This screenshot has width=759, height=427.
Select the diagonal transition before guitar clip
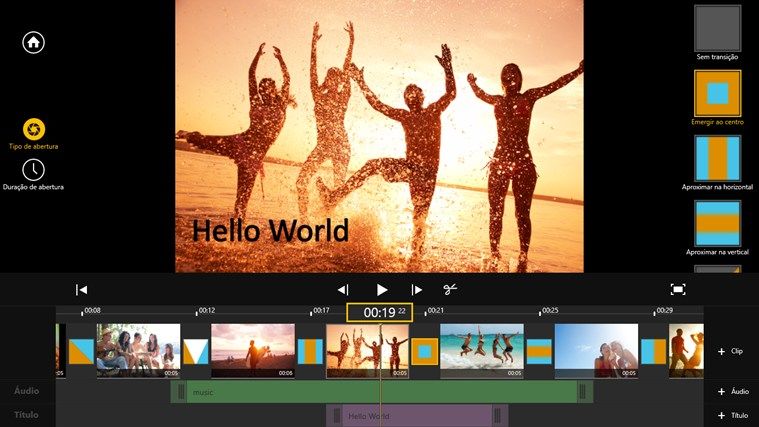coord(81,351)
